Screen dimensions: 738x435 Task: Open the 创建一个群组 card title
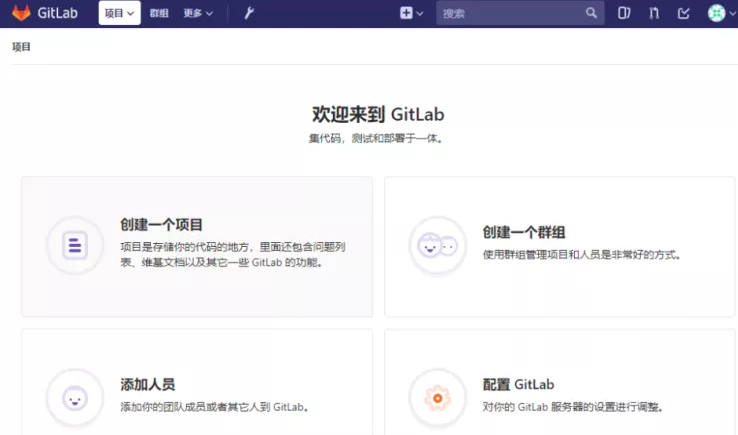click(524, 232)
